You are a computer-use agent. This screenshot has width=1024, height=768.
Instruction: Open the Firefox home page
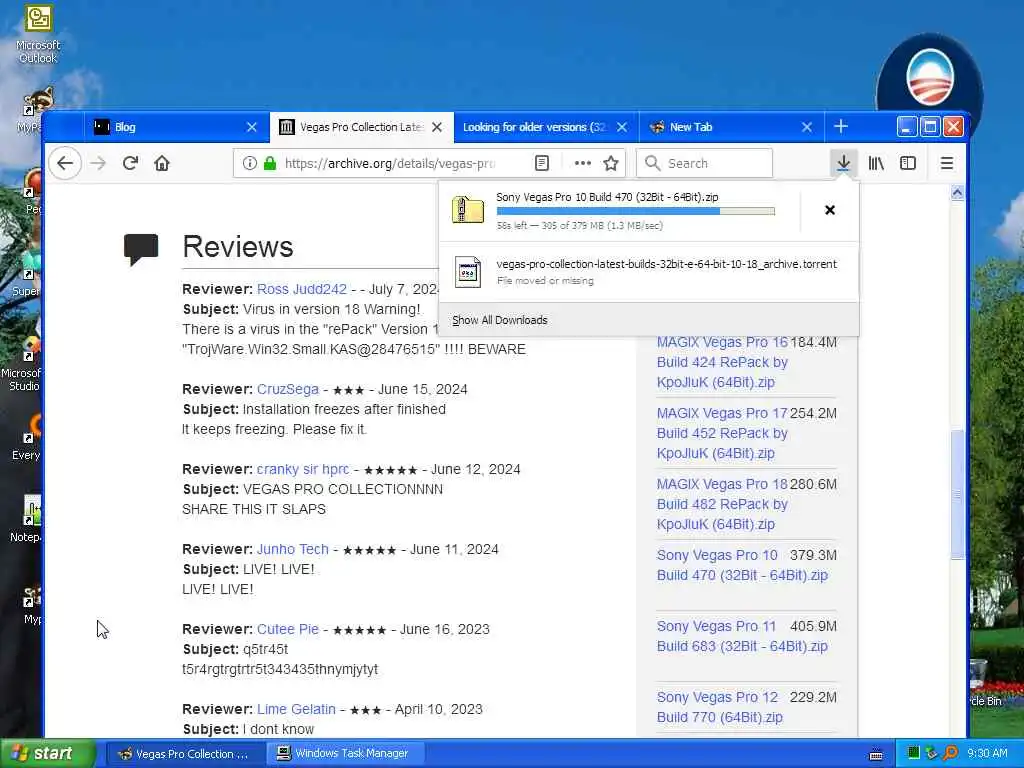pos(162,163)
